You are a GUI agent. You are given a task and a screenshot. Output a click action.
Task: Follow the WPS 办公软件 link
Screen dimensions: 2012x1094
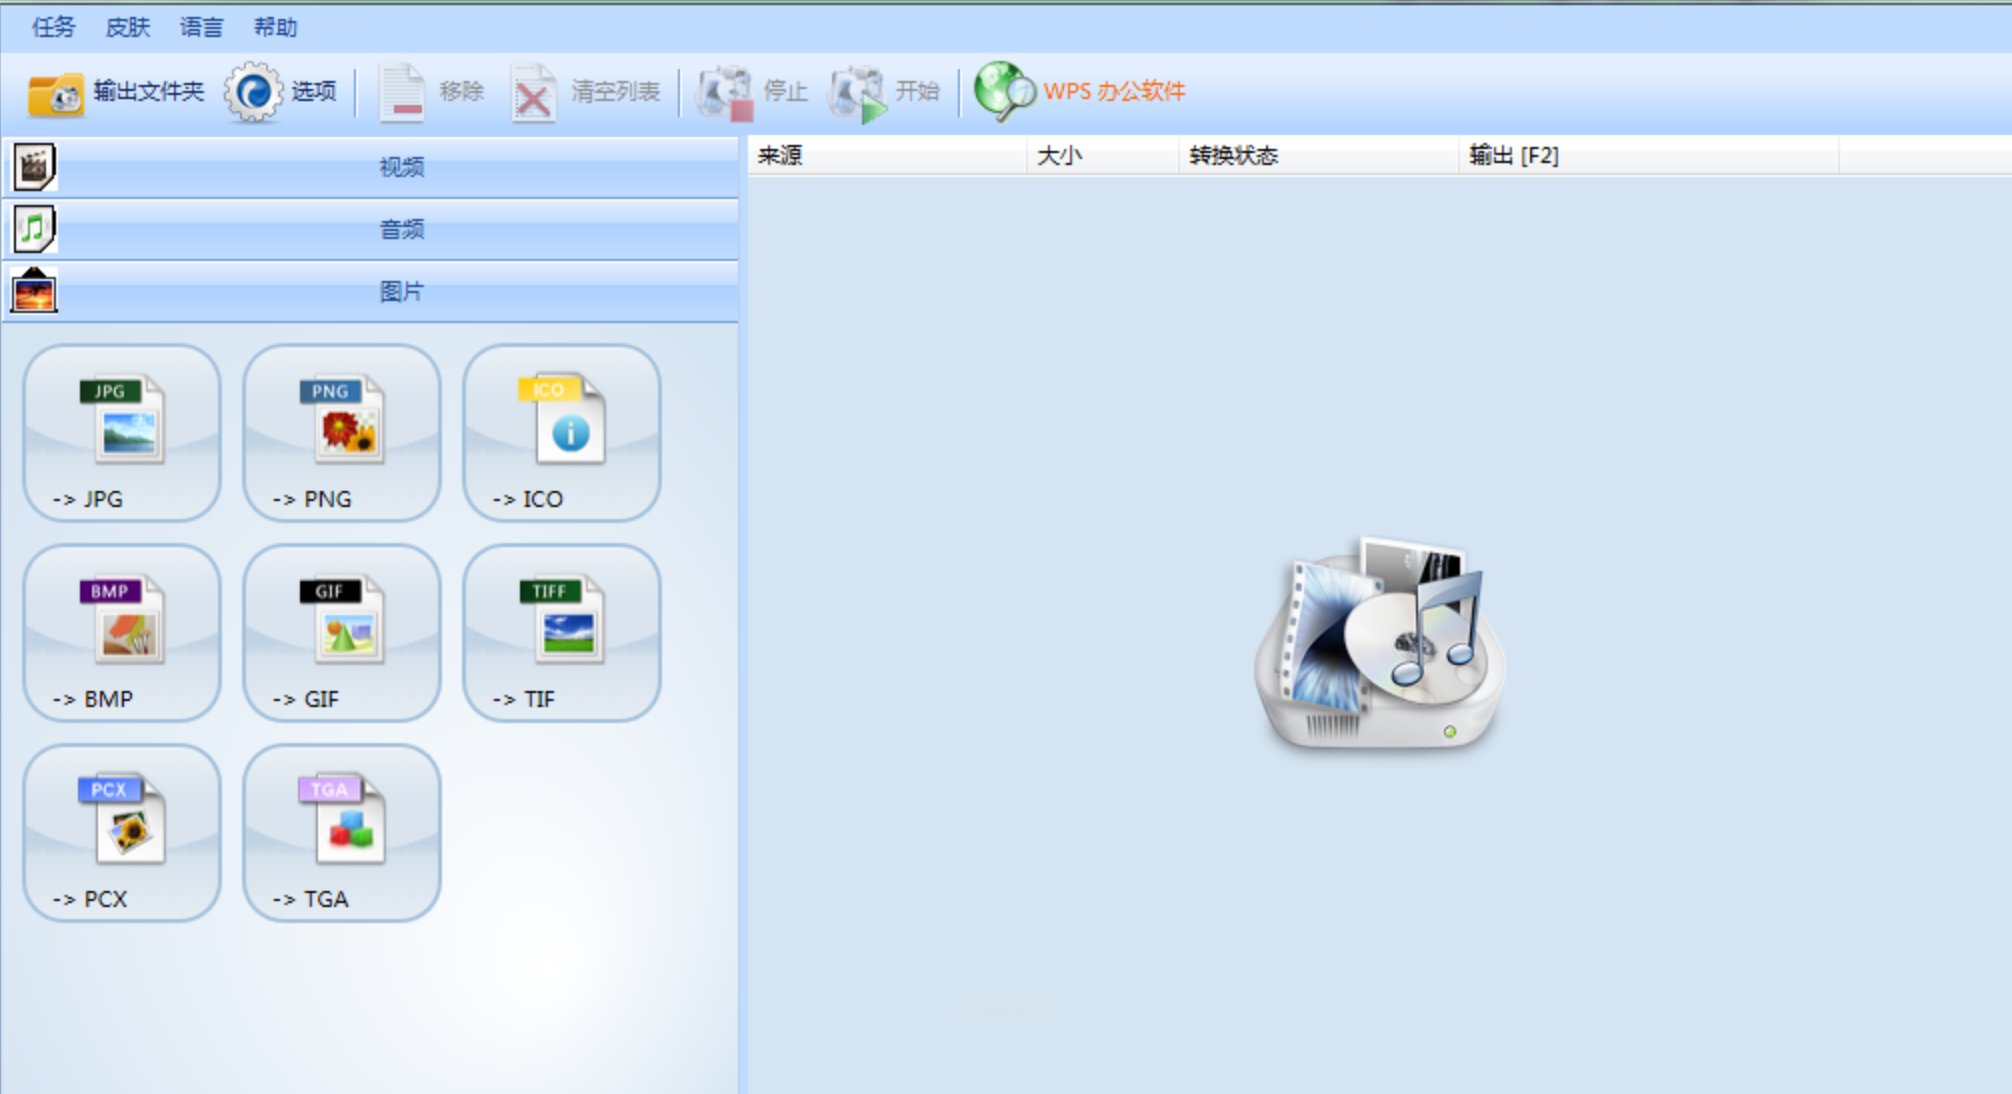(1081, 92)
